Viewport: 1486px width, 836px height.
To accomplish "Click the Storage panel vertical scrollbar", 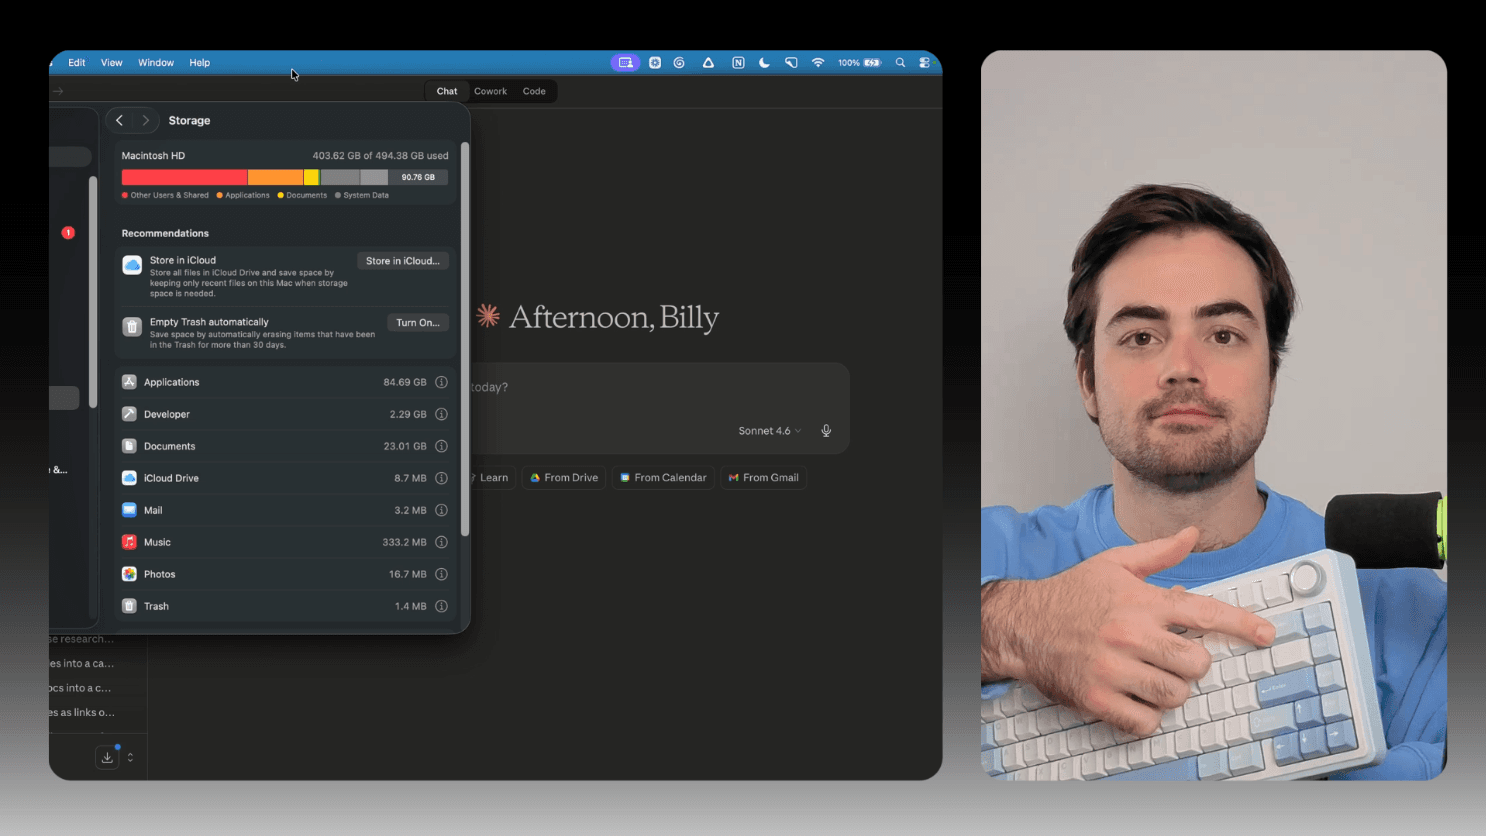I will click(x=464, y=340).
